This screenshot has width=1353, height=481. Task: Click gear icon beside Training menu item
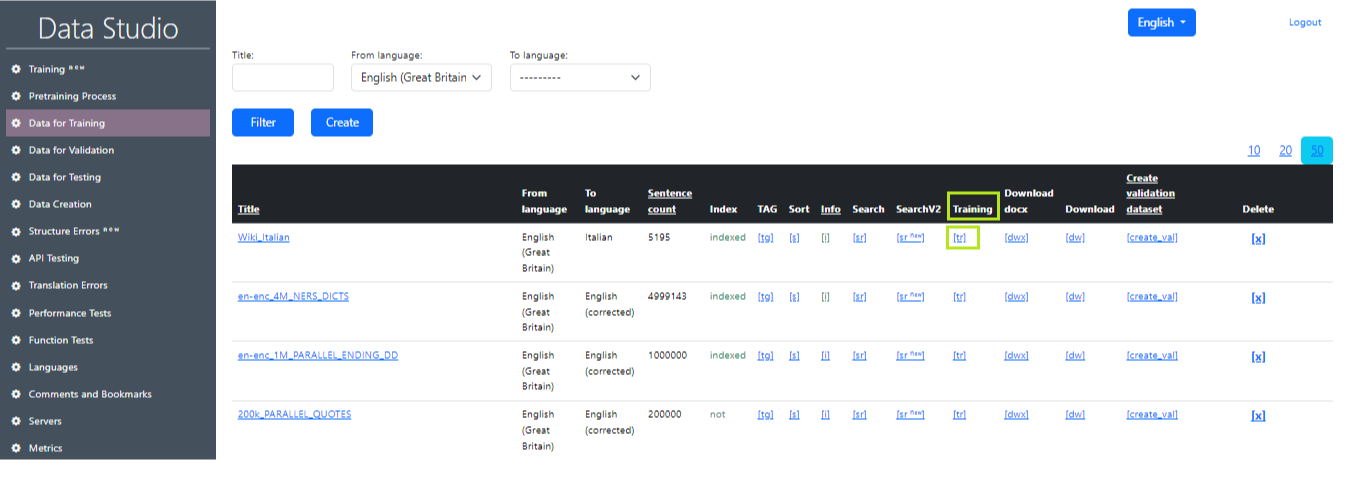(16, 69)
